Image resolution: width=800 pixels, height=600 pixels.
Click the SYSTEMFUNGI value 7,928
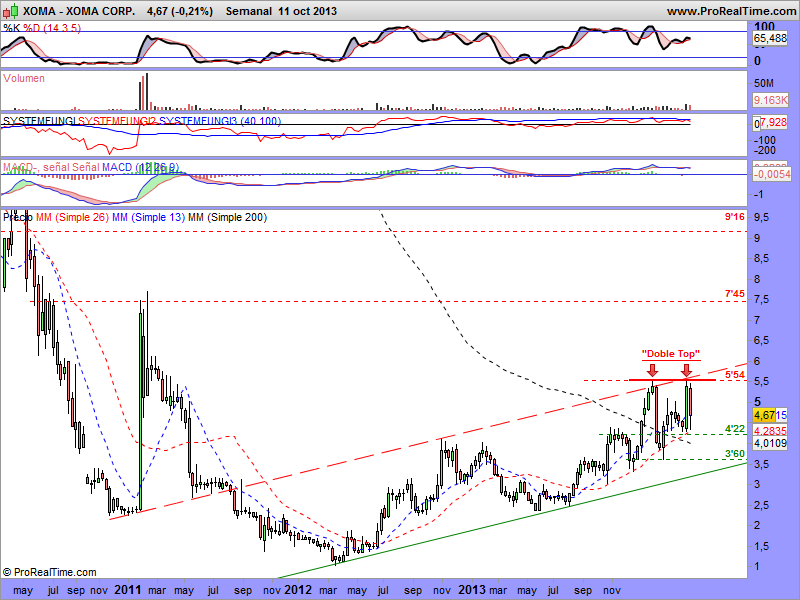[773, 122]
